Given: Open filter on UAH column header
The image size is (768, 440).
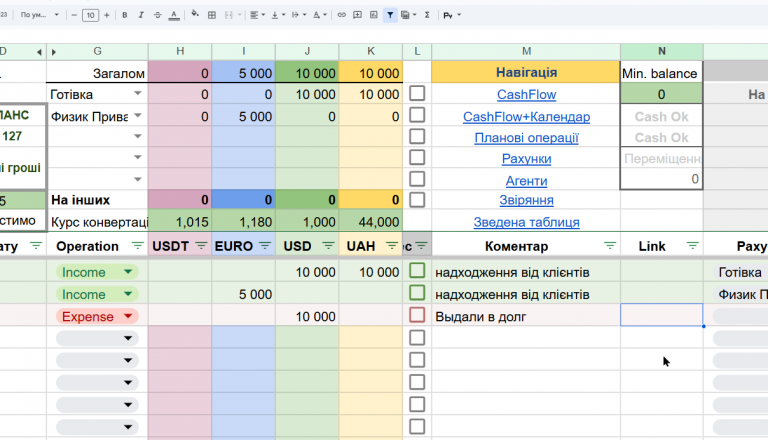Looking at the screenshot, I should [392, 245].
